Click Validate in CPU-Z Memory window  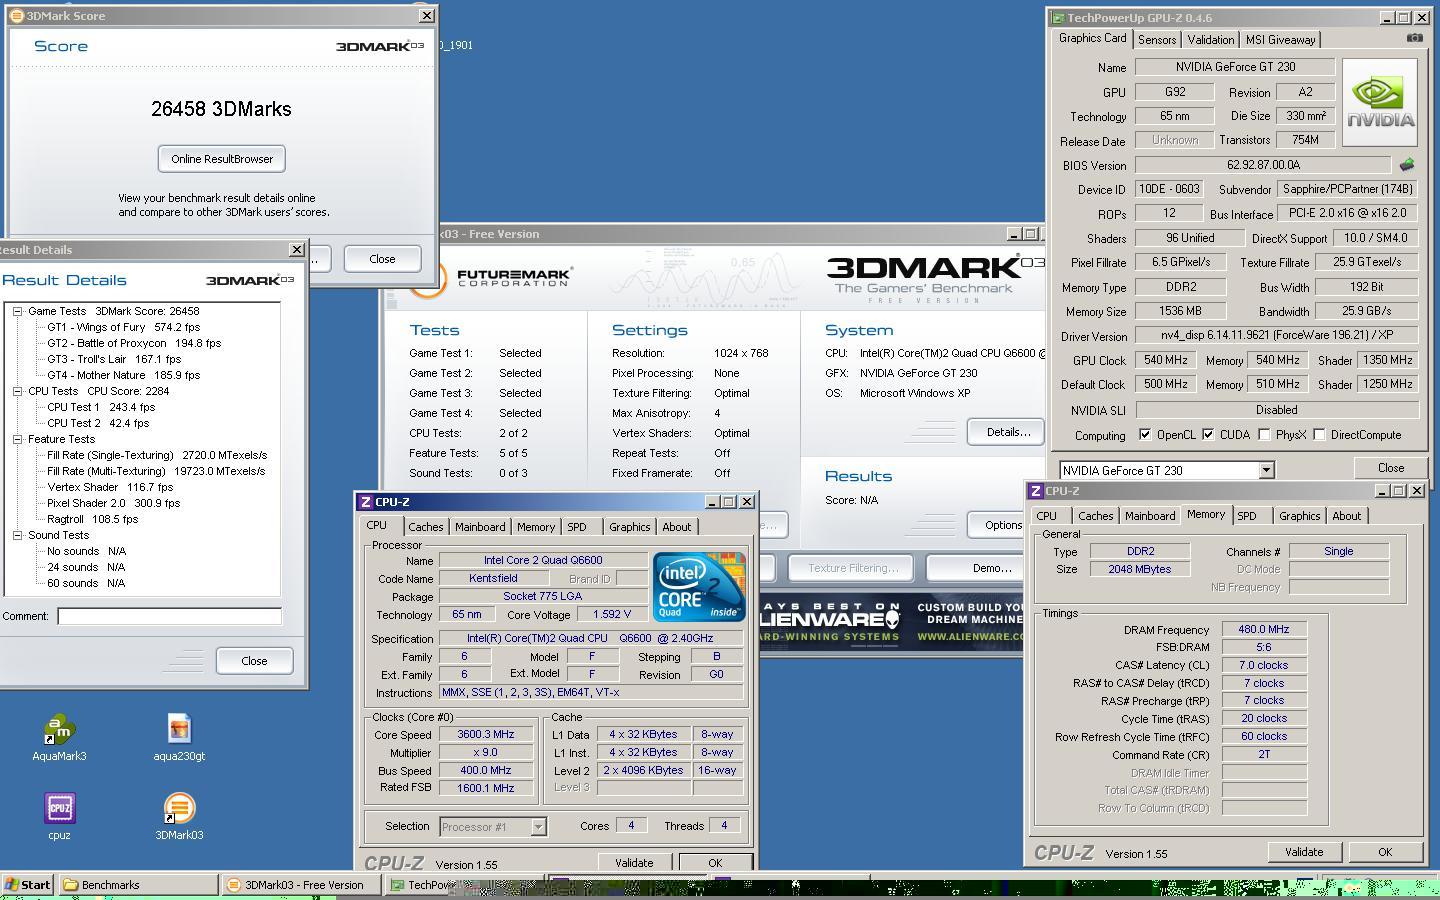(x=1303, y=852)
